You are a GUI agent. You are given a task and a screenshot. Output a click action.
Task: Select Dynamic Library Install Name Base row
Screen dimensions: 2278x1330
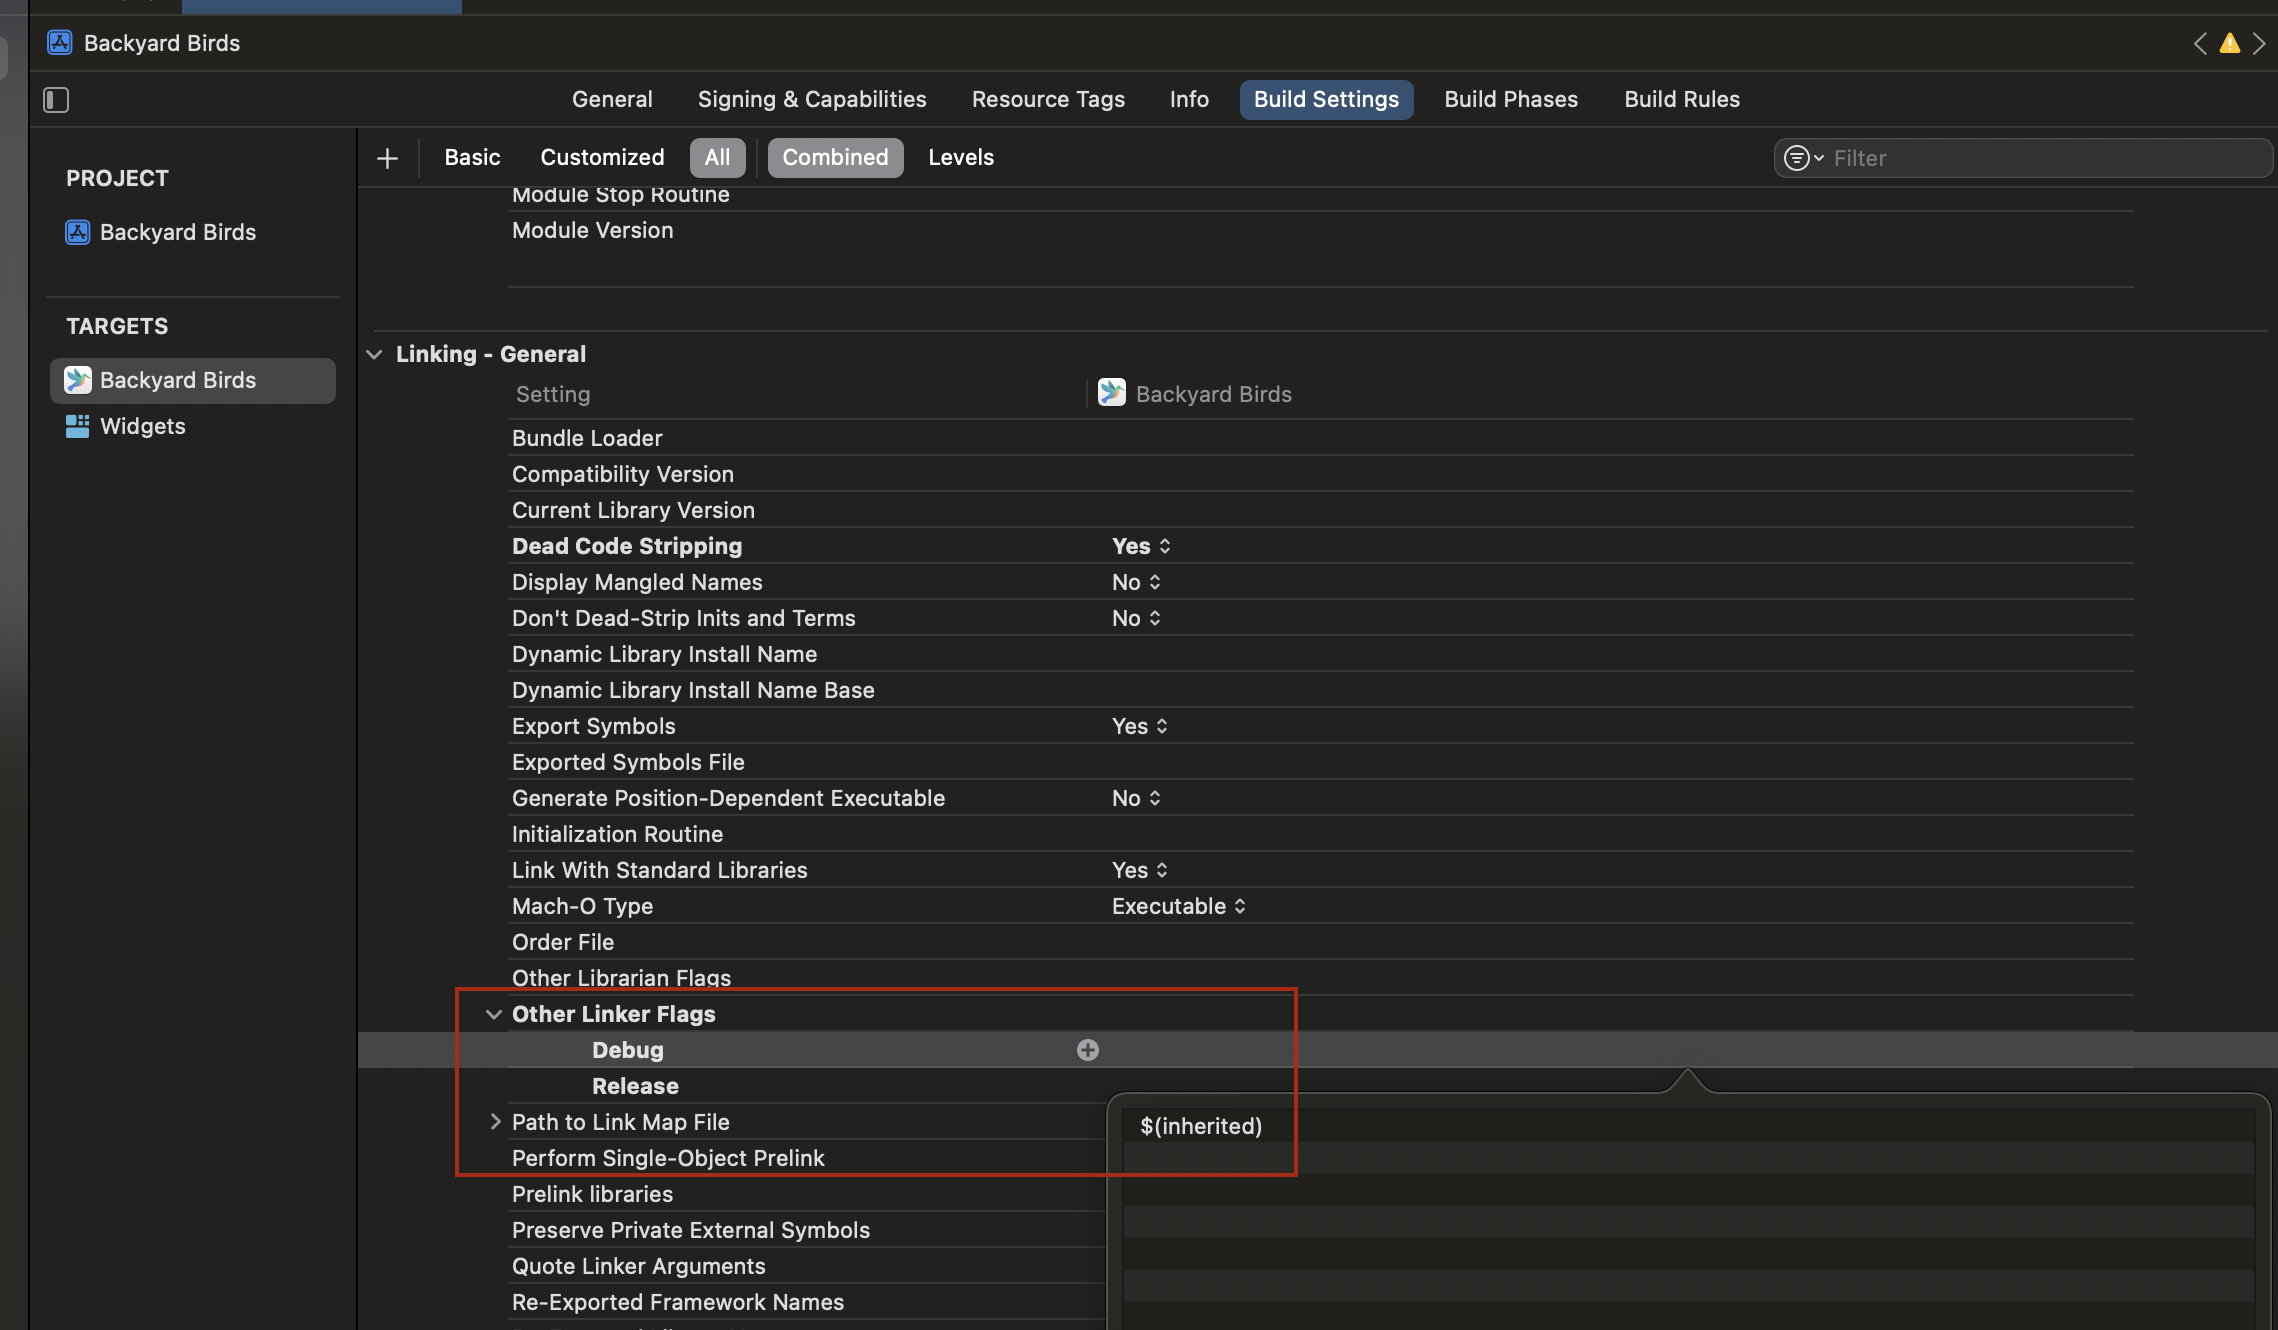(693, 690)
